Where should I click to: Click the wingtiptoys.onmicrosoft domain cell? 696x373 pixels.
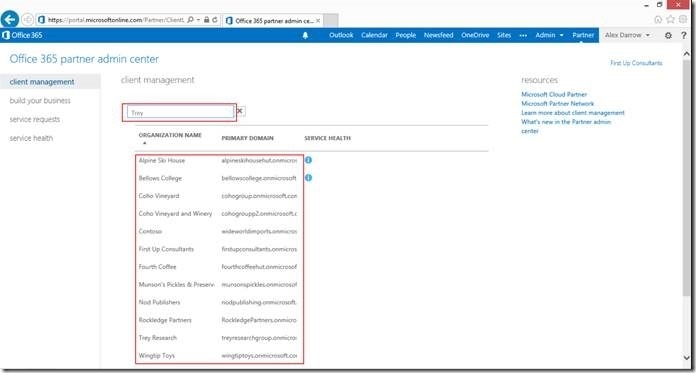click(259, 356)
